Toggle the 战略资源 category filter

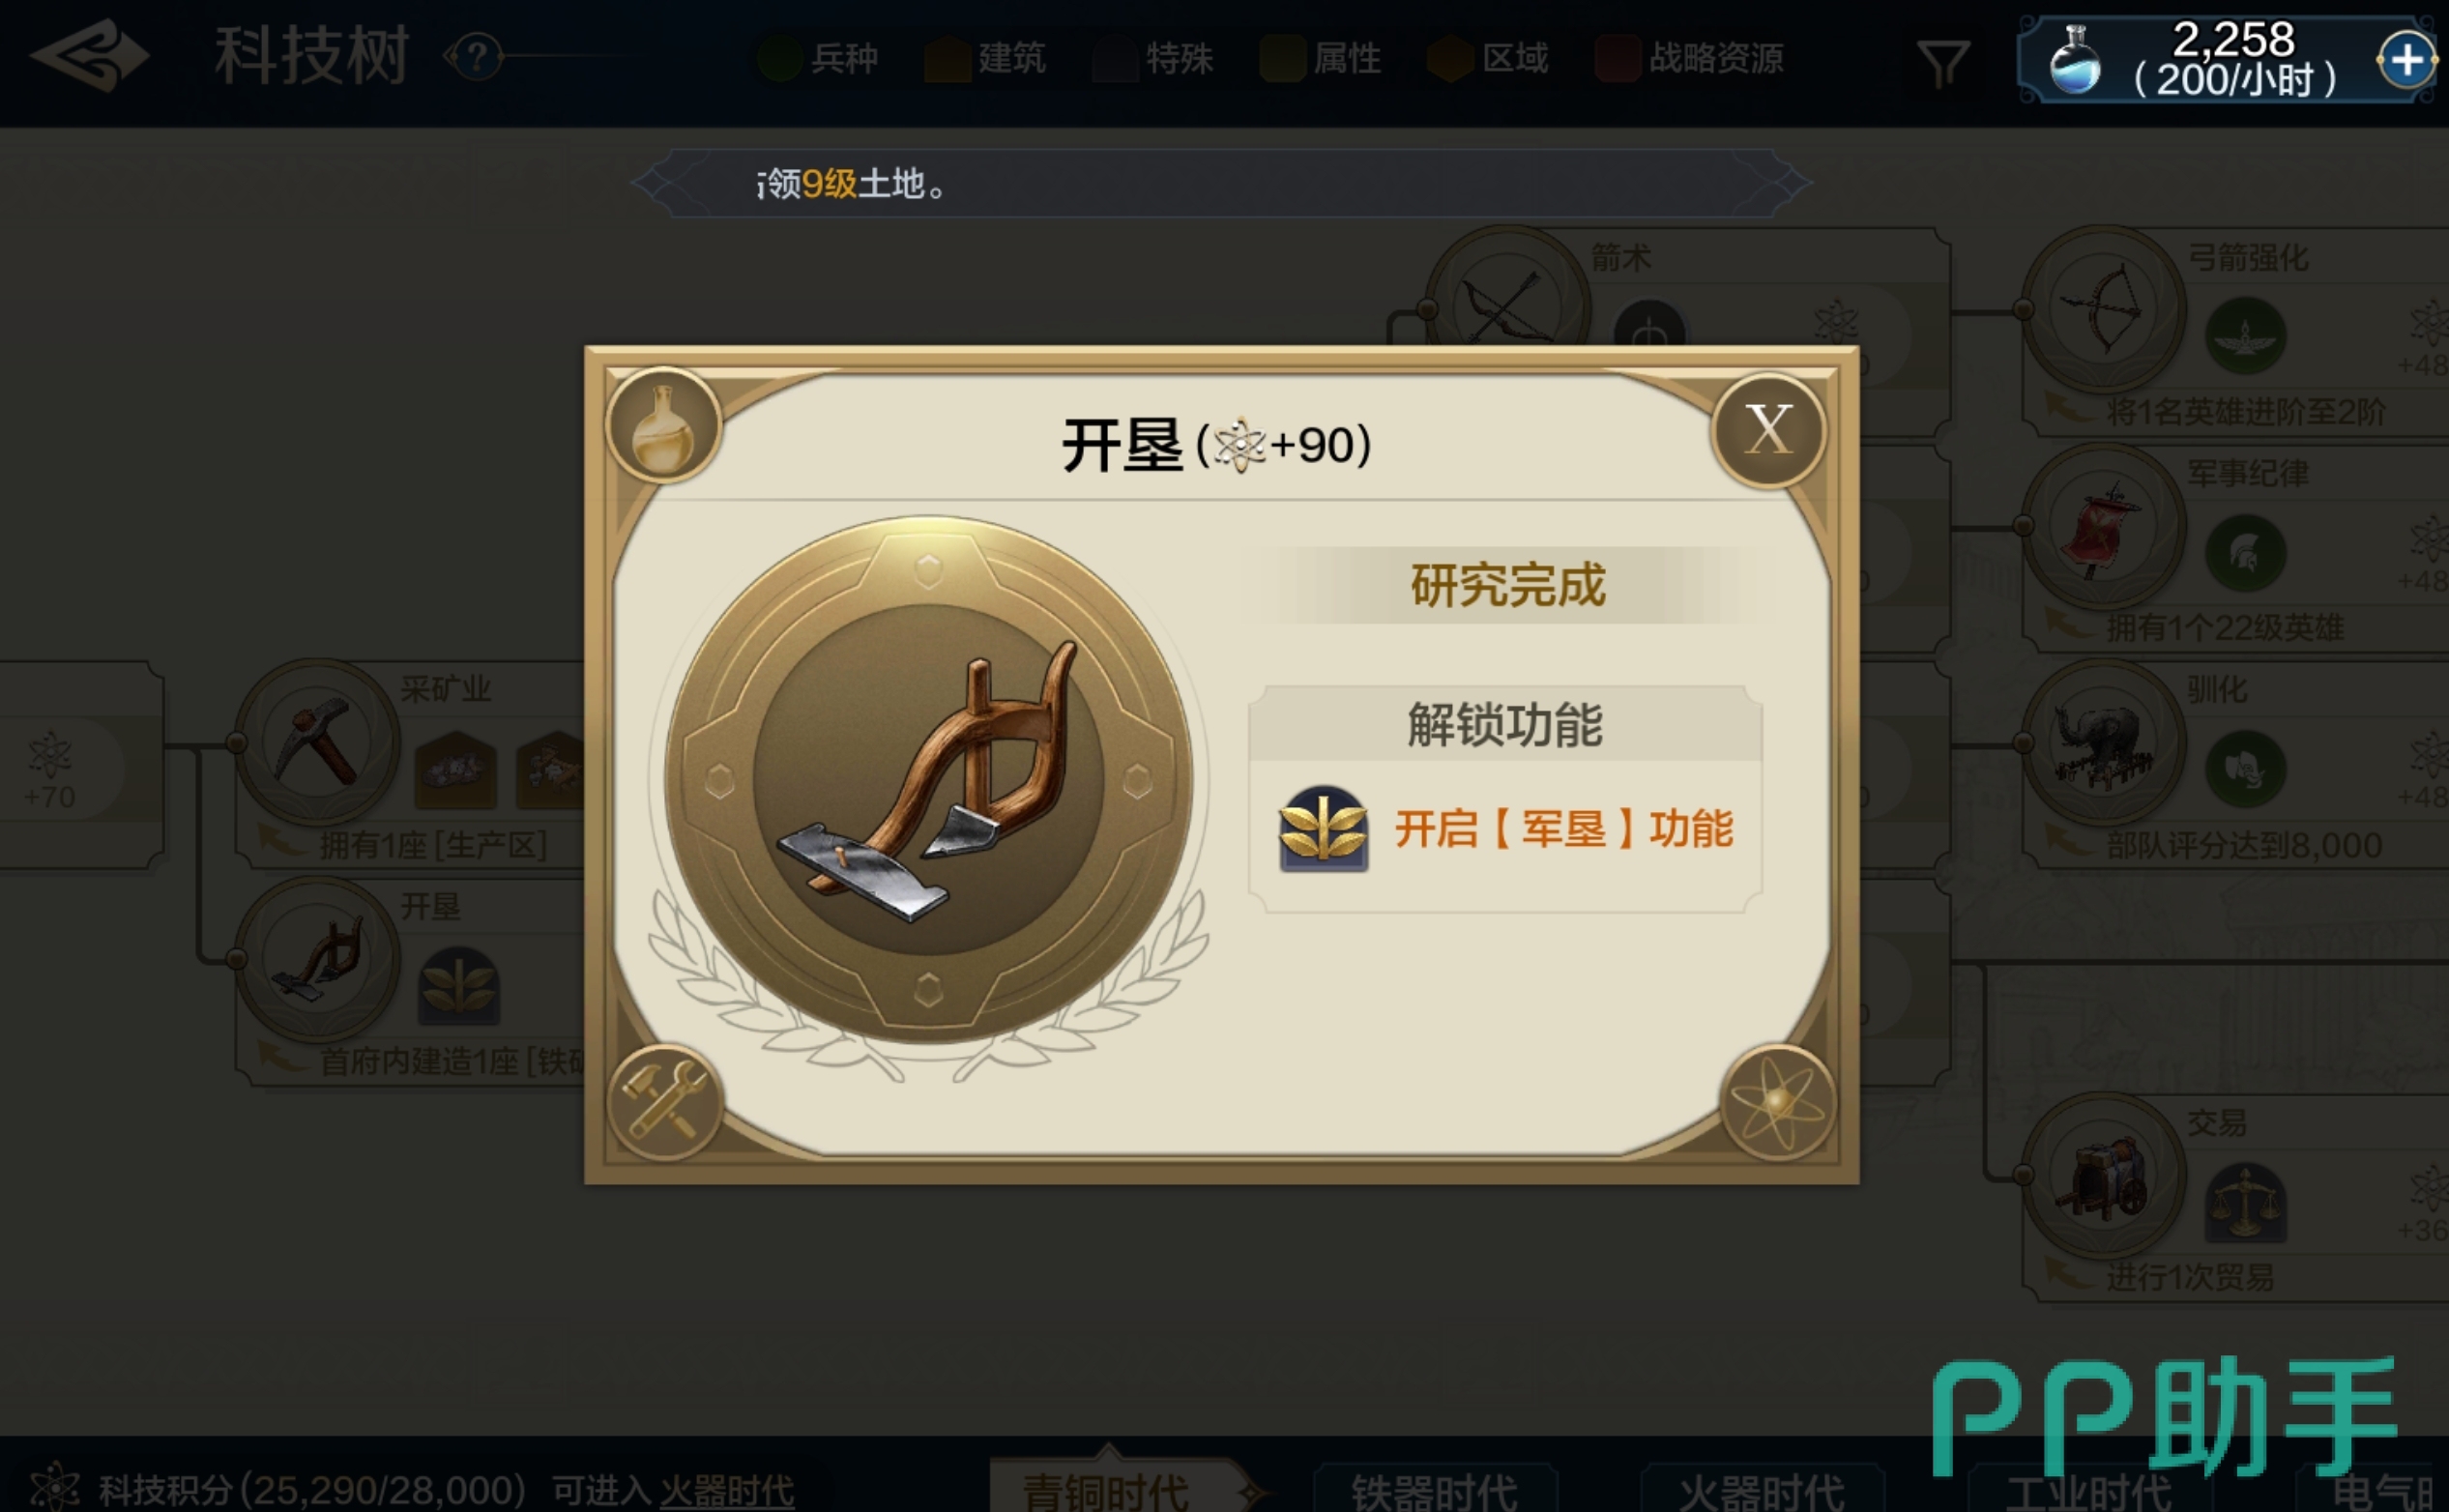pyautogui.click(x=1690, y=58)
